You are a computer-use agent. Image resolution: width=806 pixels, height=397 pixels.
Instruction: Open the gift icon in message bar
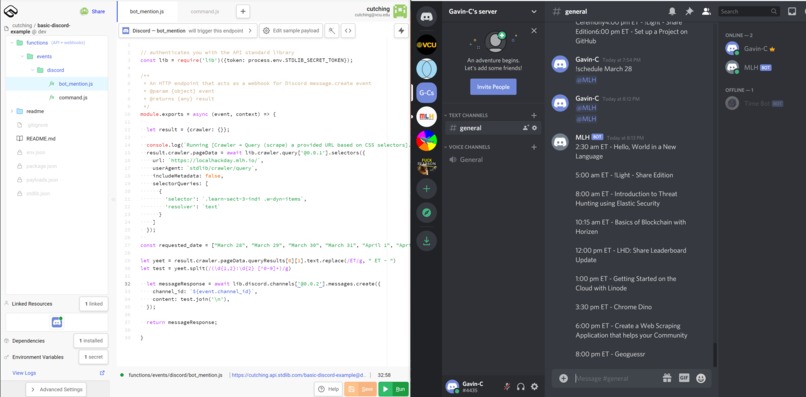(x=667, y=378)
